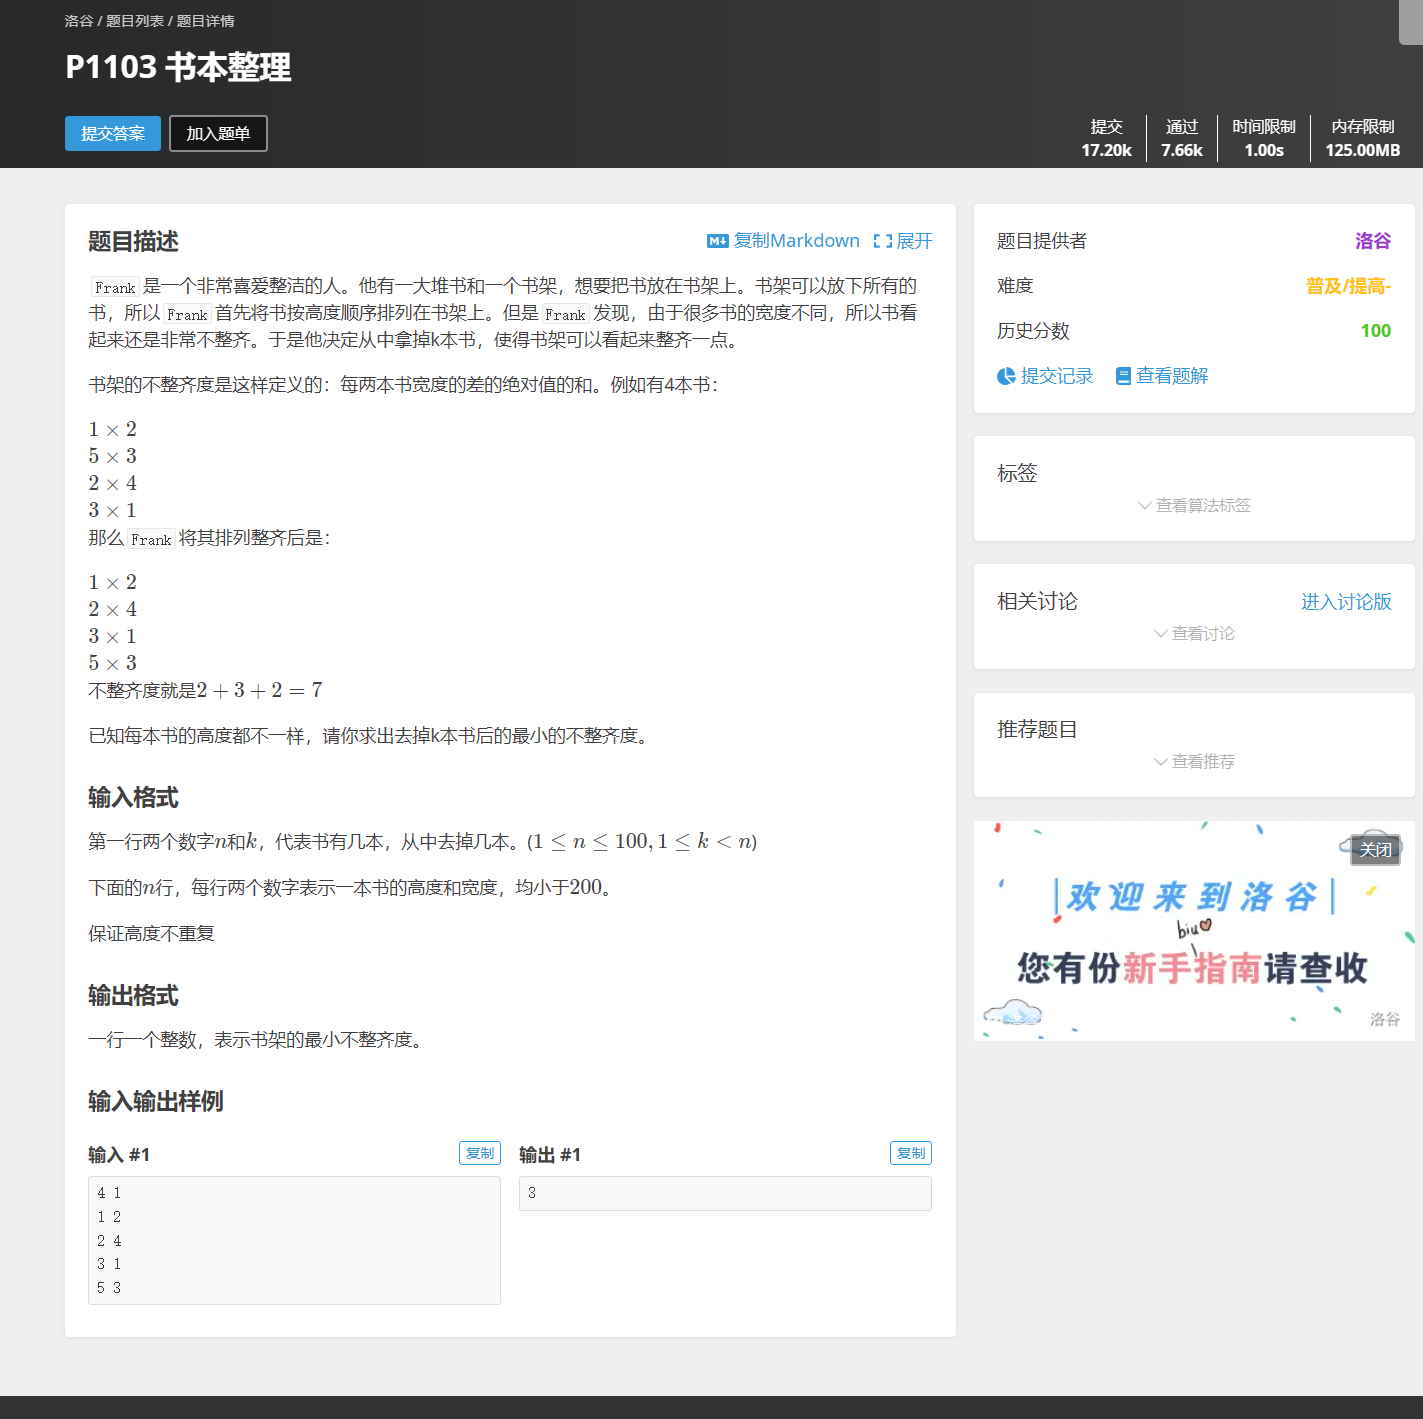Expand 查看讨论 in related discussions
Image resolution: width=1423 pixels, height=1419 pixels.
[1203, 634]
